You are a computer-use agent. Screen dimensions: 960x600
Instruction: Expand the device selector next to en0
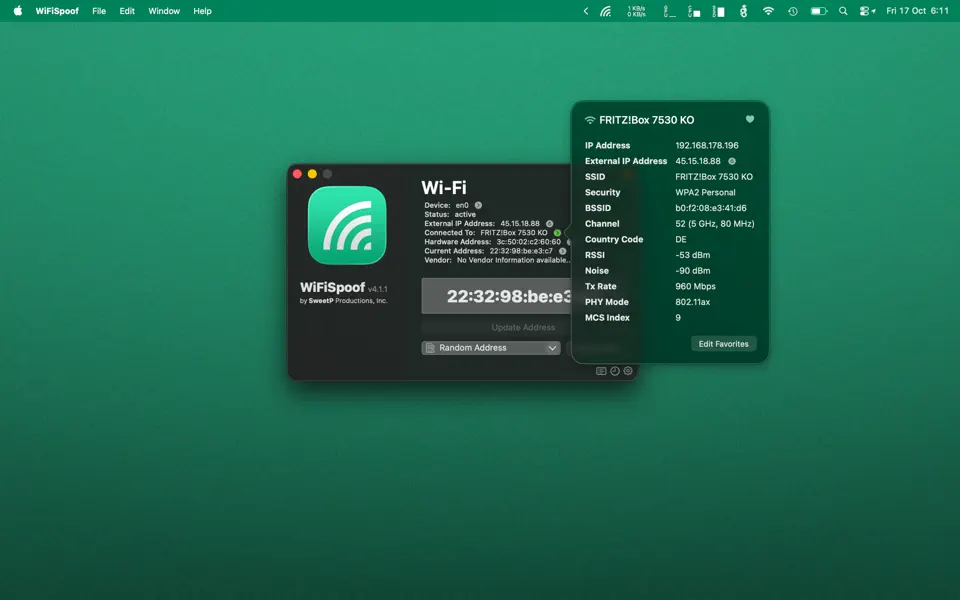tap(479, 206)
